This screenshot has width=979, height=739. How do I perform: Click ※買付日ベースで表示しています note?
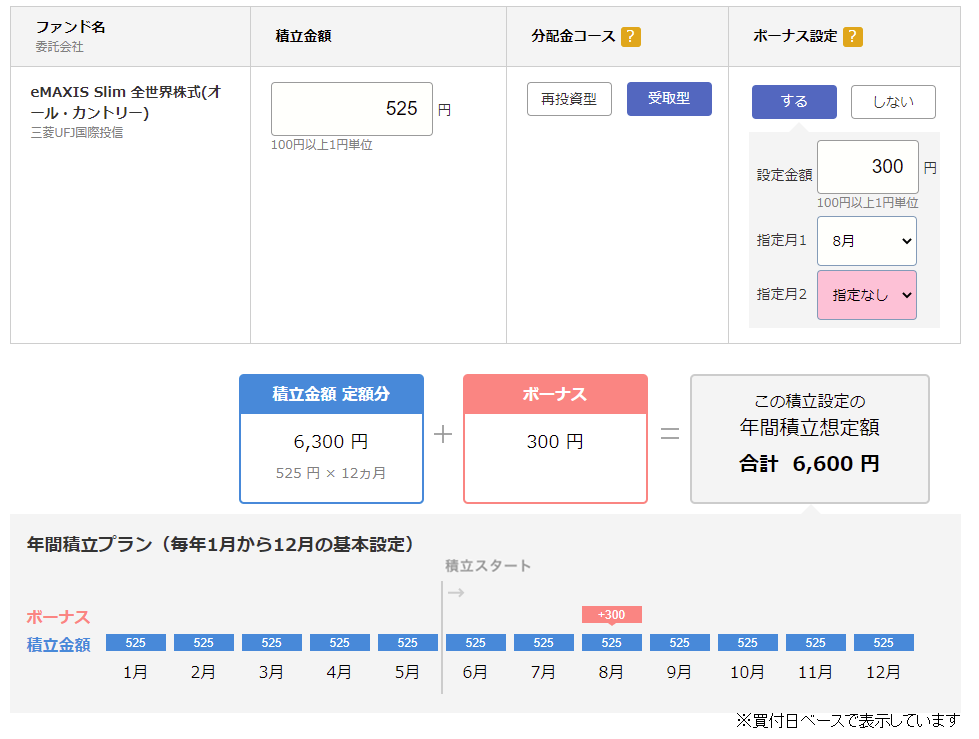pyautogui.click(x=848, y=721)
